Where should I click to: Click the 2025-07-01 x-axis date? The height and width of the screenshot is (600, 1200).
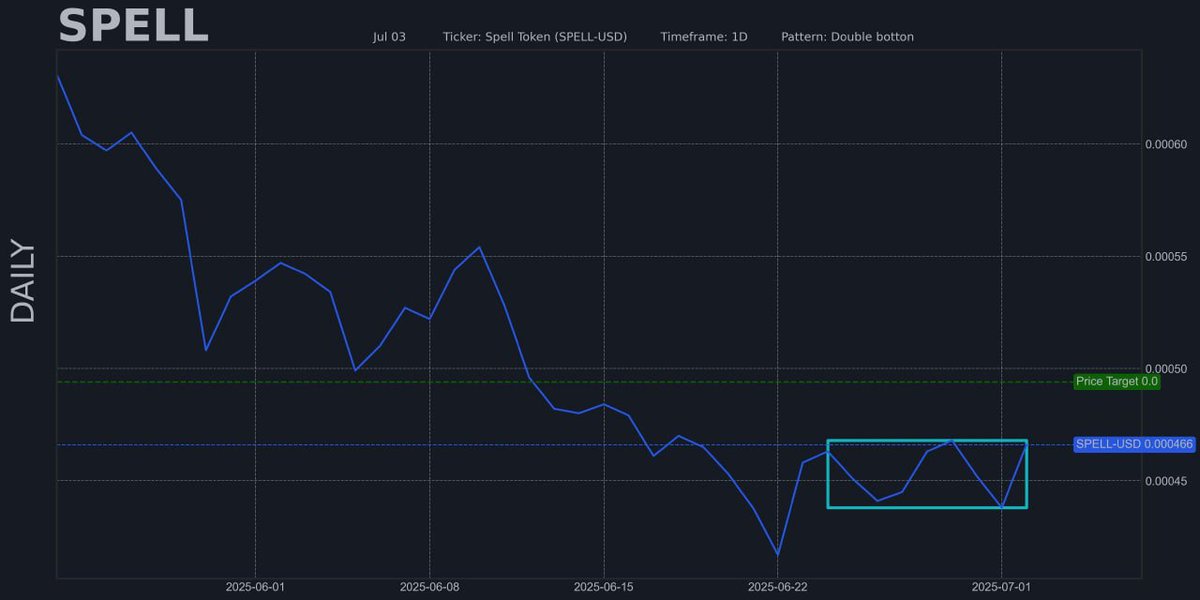pos(1001,587)
